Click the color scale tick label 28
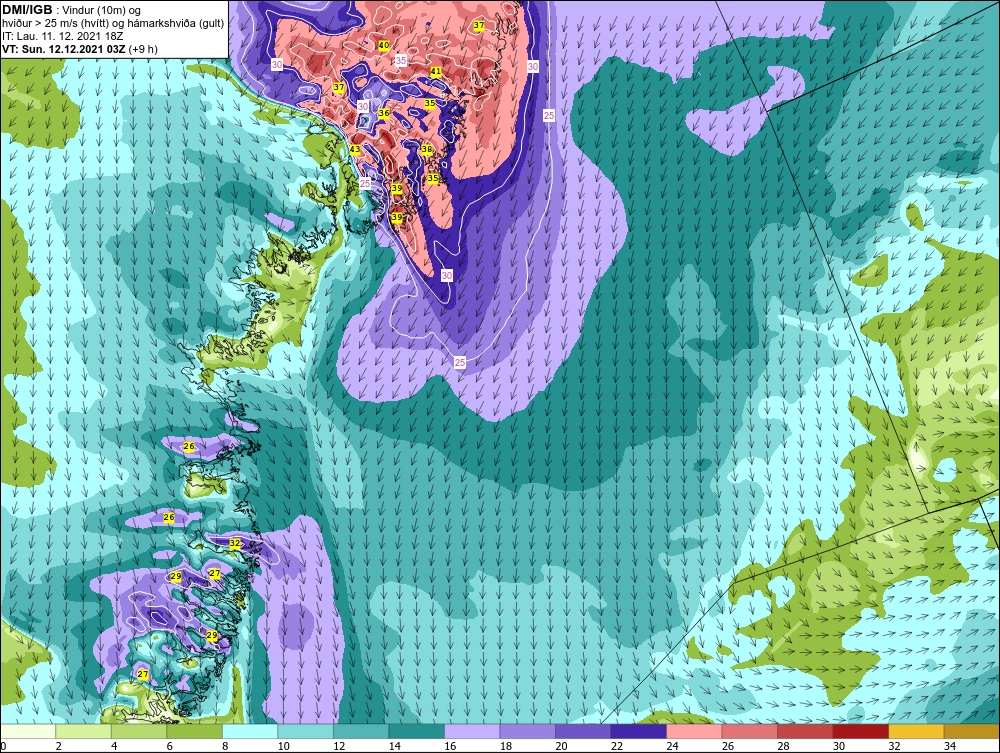Image resolution: width=1000 pixels, height=753 pixels. click(x=783, y=746)
